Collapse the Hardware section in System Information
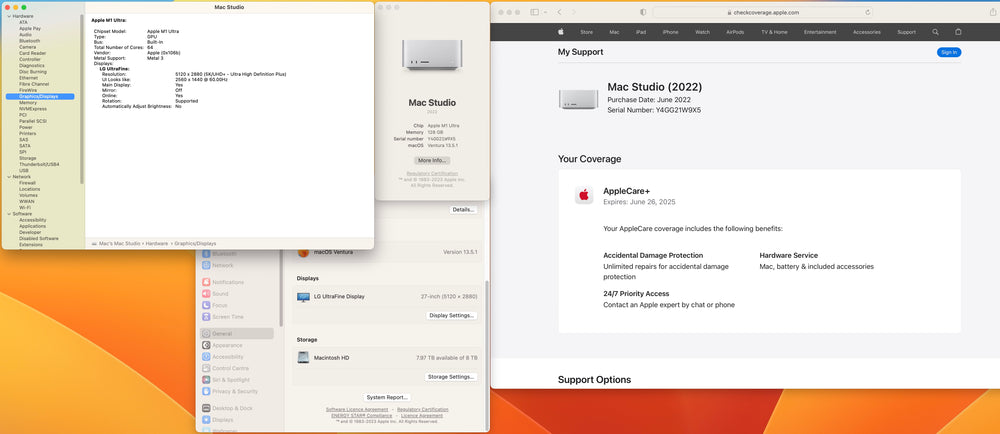This screenshot has width=1000, height=434. (x=9, y=16)
